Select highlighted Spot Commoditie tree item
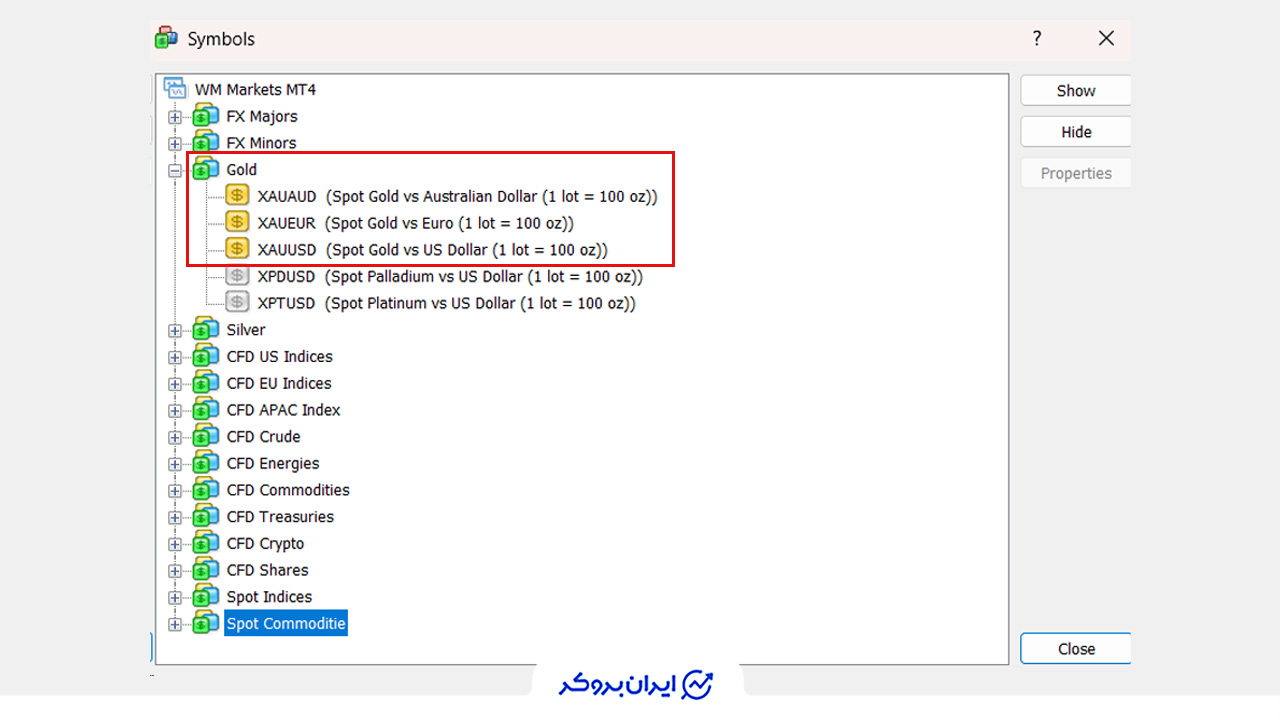1280x720 pixels. click(x=286, y=624)
